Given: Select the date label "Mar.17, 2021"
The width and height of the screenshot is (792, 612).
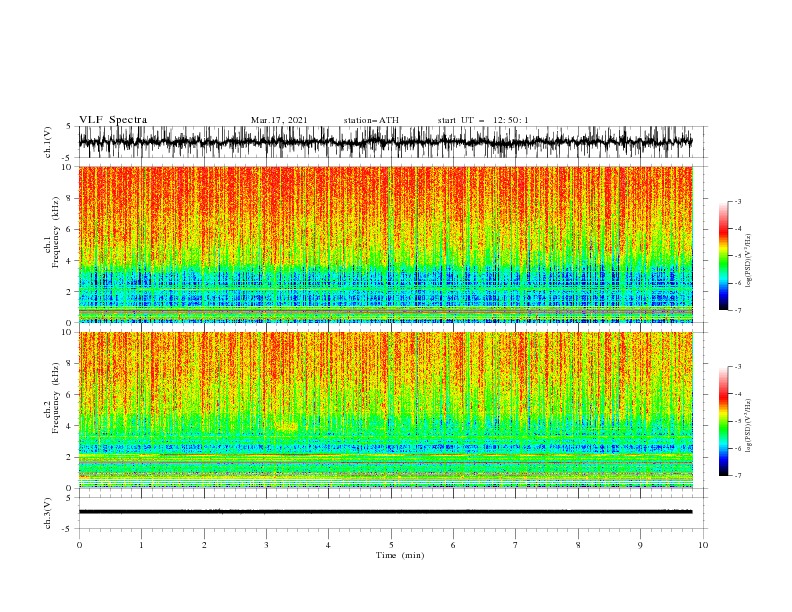Looking at the screenshot, I should pyautogui.click(x=279, y=120).
